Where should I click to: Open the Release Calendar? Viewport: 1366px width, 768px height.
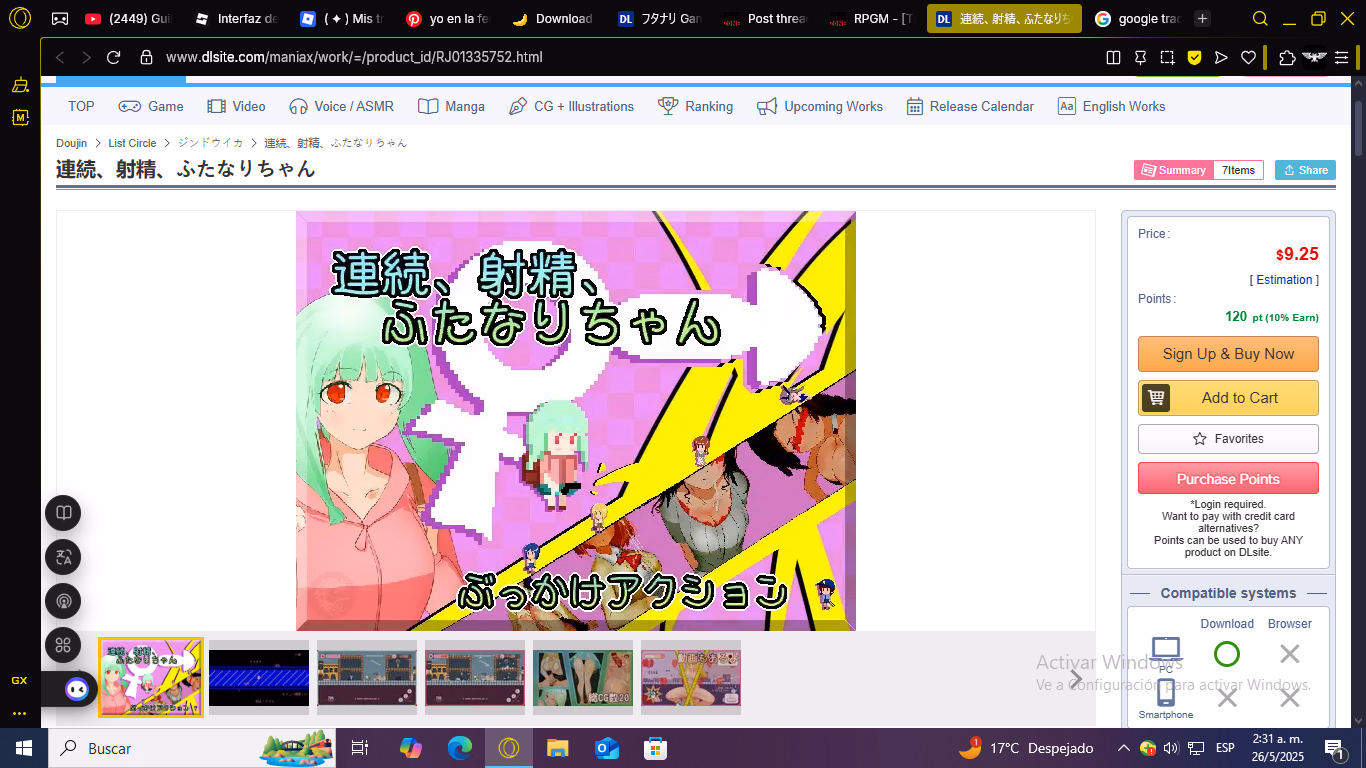pyautogui.click(x=970, y=106)
